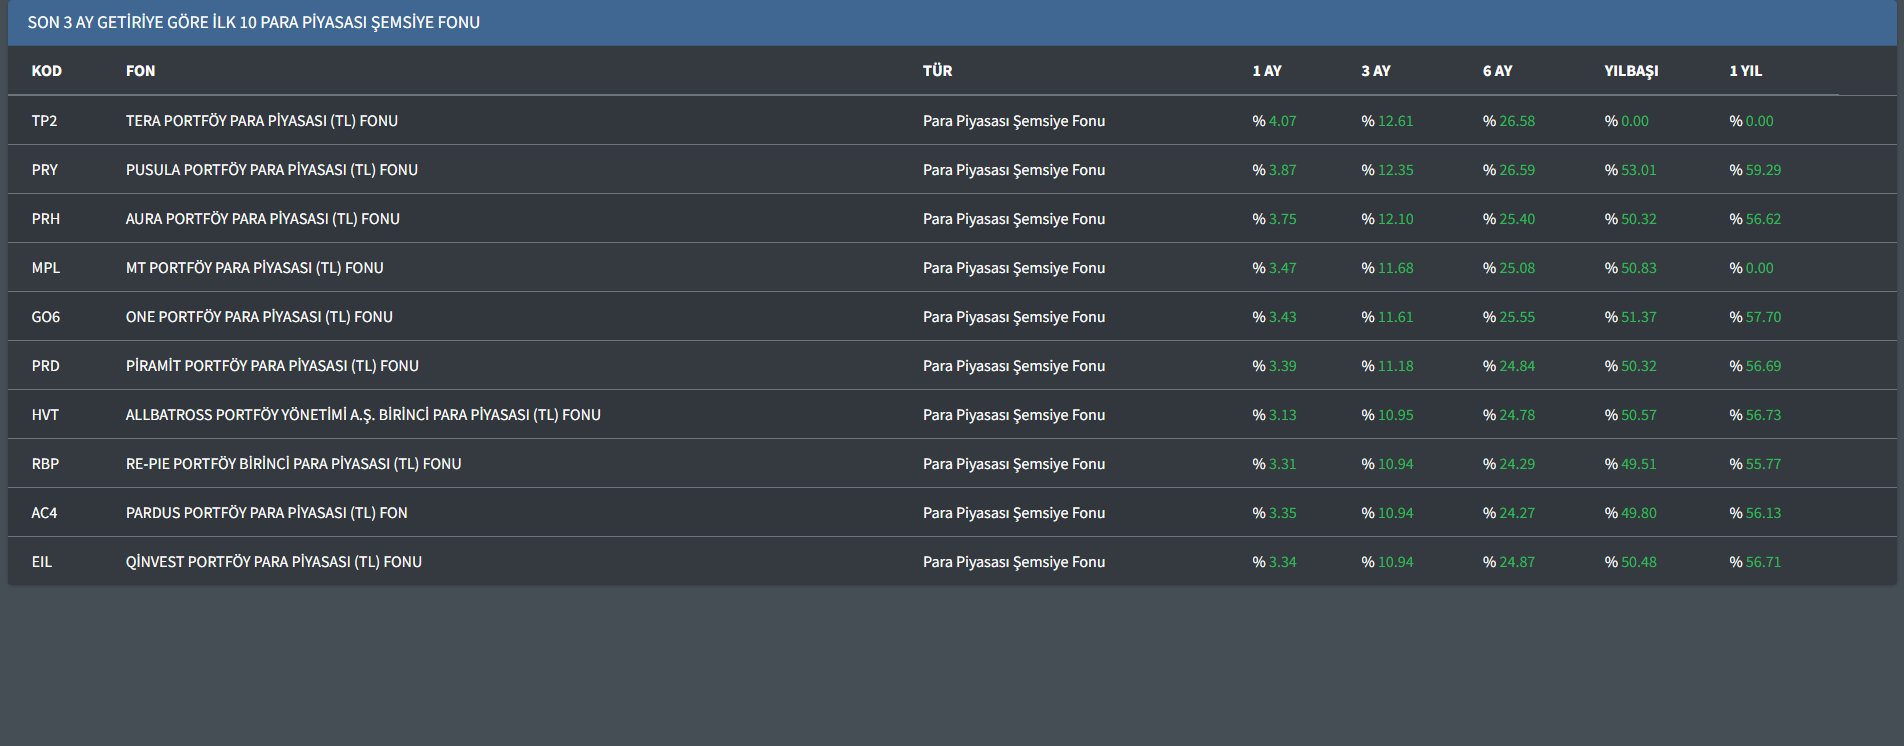The width and height of the screenshot is (1904, 746).
Task: Click the TÜR column header
Action: coord(937,71)
